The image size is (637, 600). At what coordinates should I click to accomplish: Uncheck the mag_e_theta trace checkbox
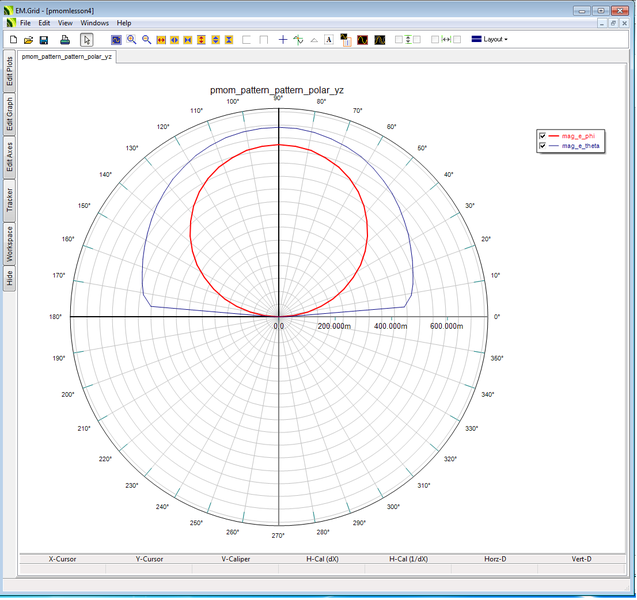point(542,146)
